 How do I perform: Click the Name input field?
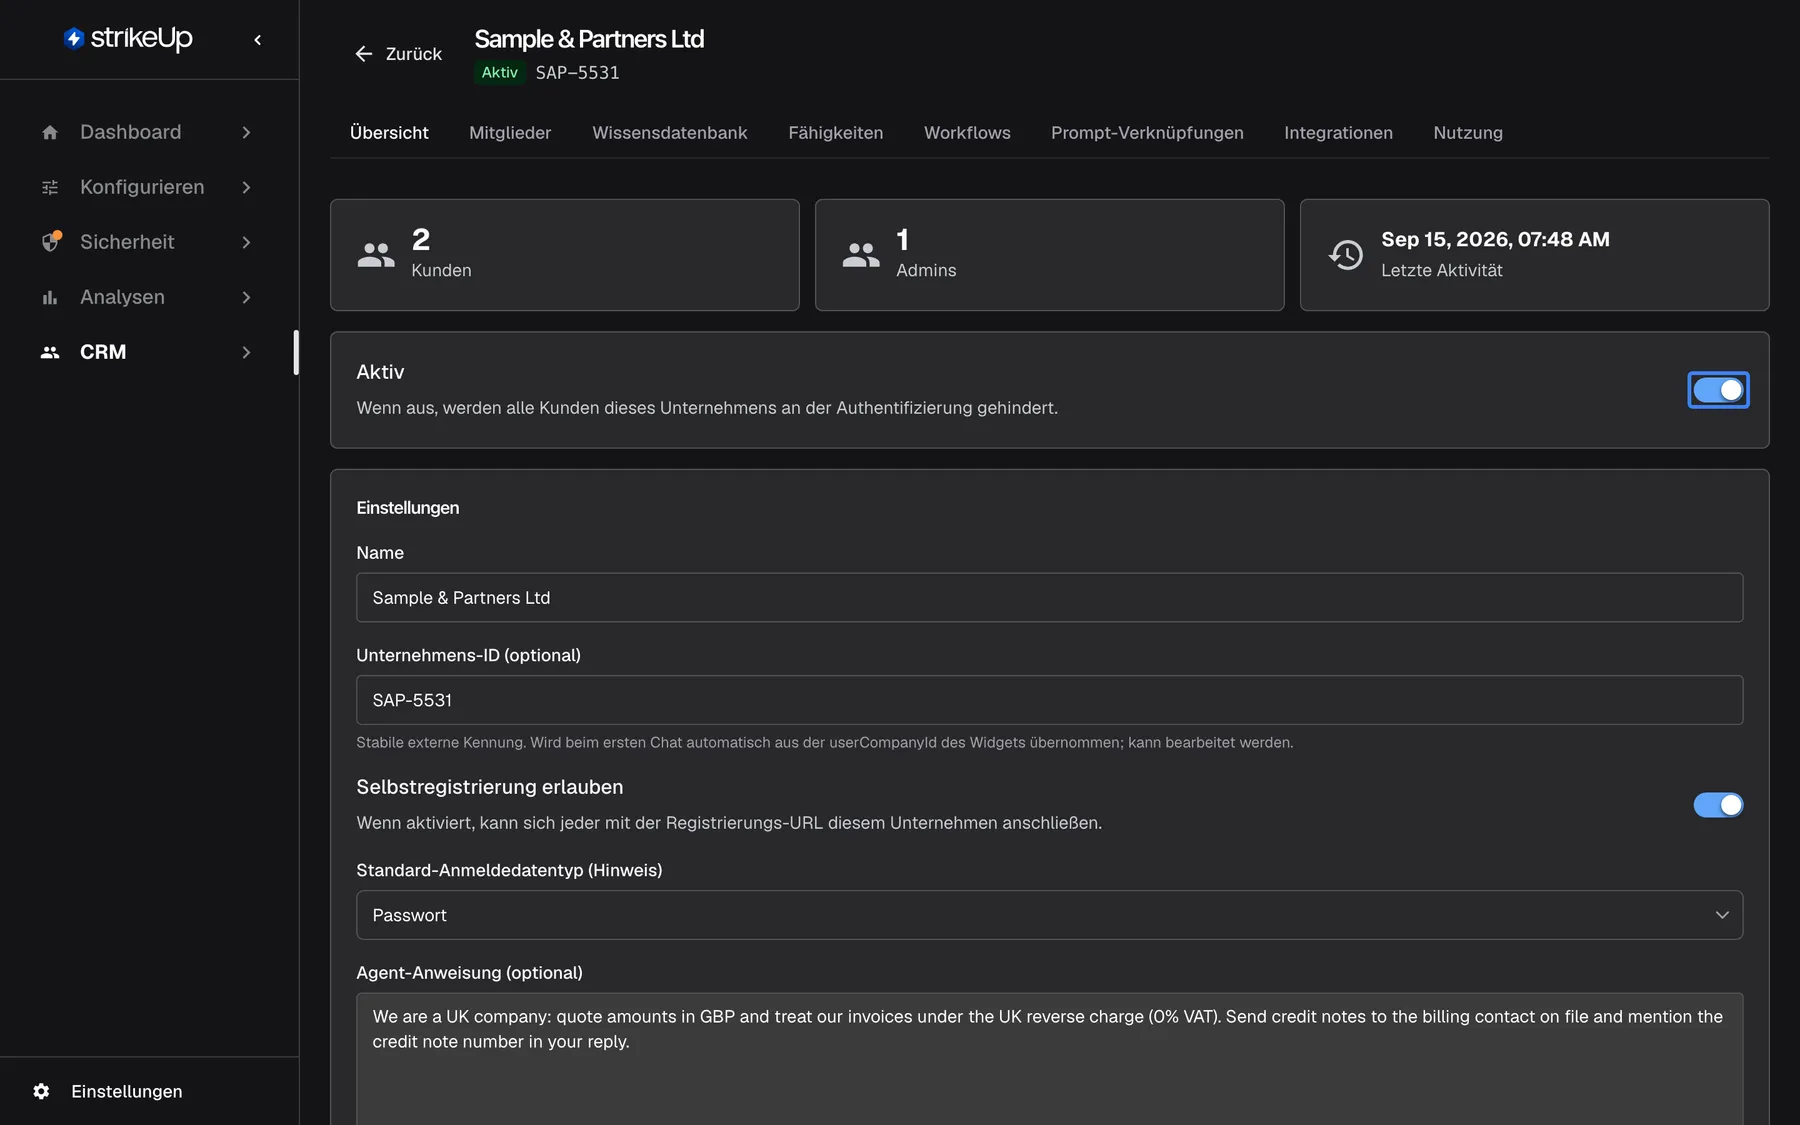1049,598
